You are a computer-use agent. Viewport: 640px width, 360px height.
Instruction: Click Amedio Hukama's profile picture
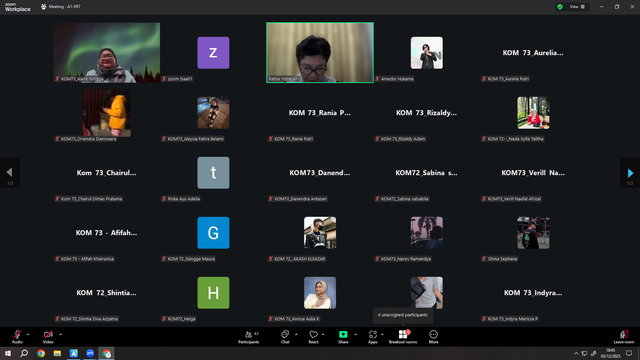[427, 53]
